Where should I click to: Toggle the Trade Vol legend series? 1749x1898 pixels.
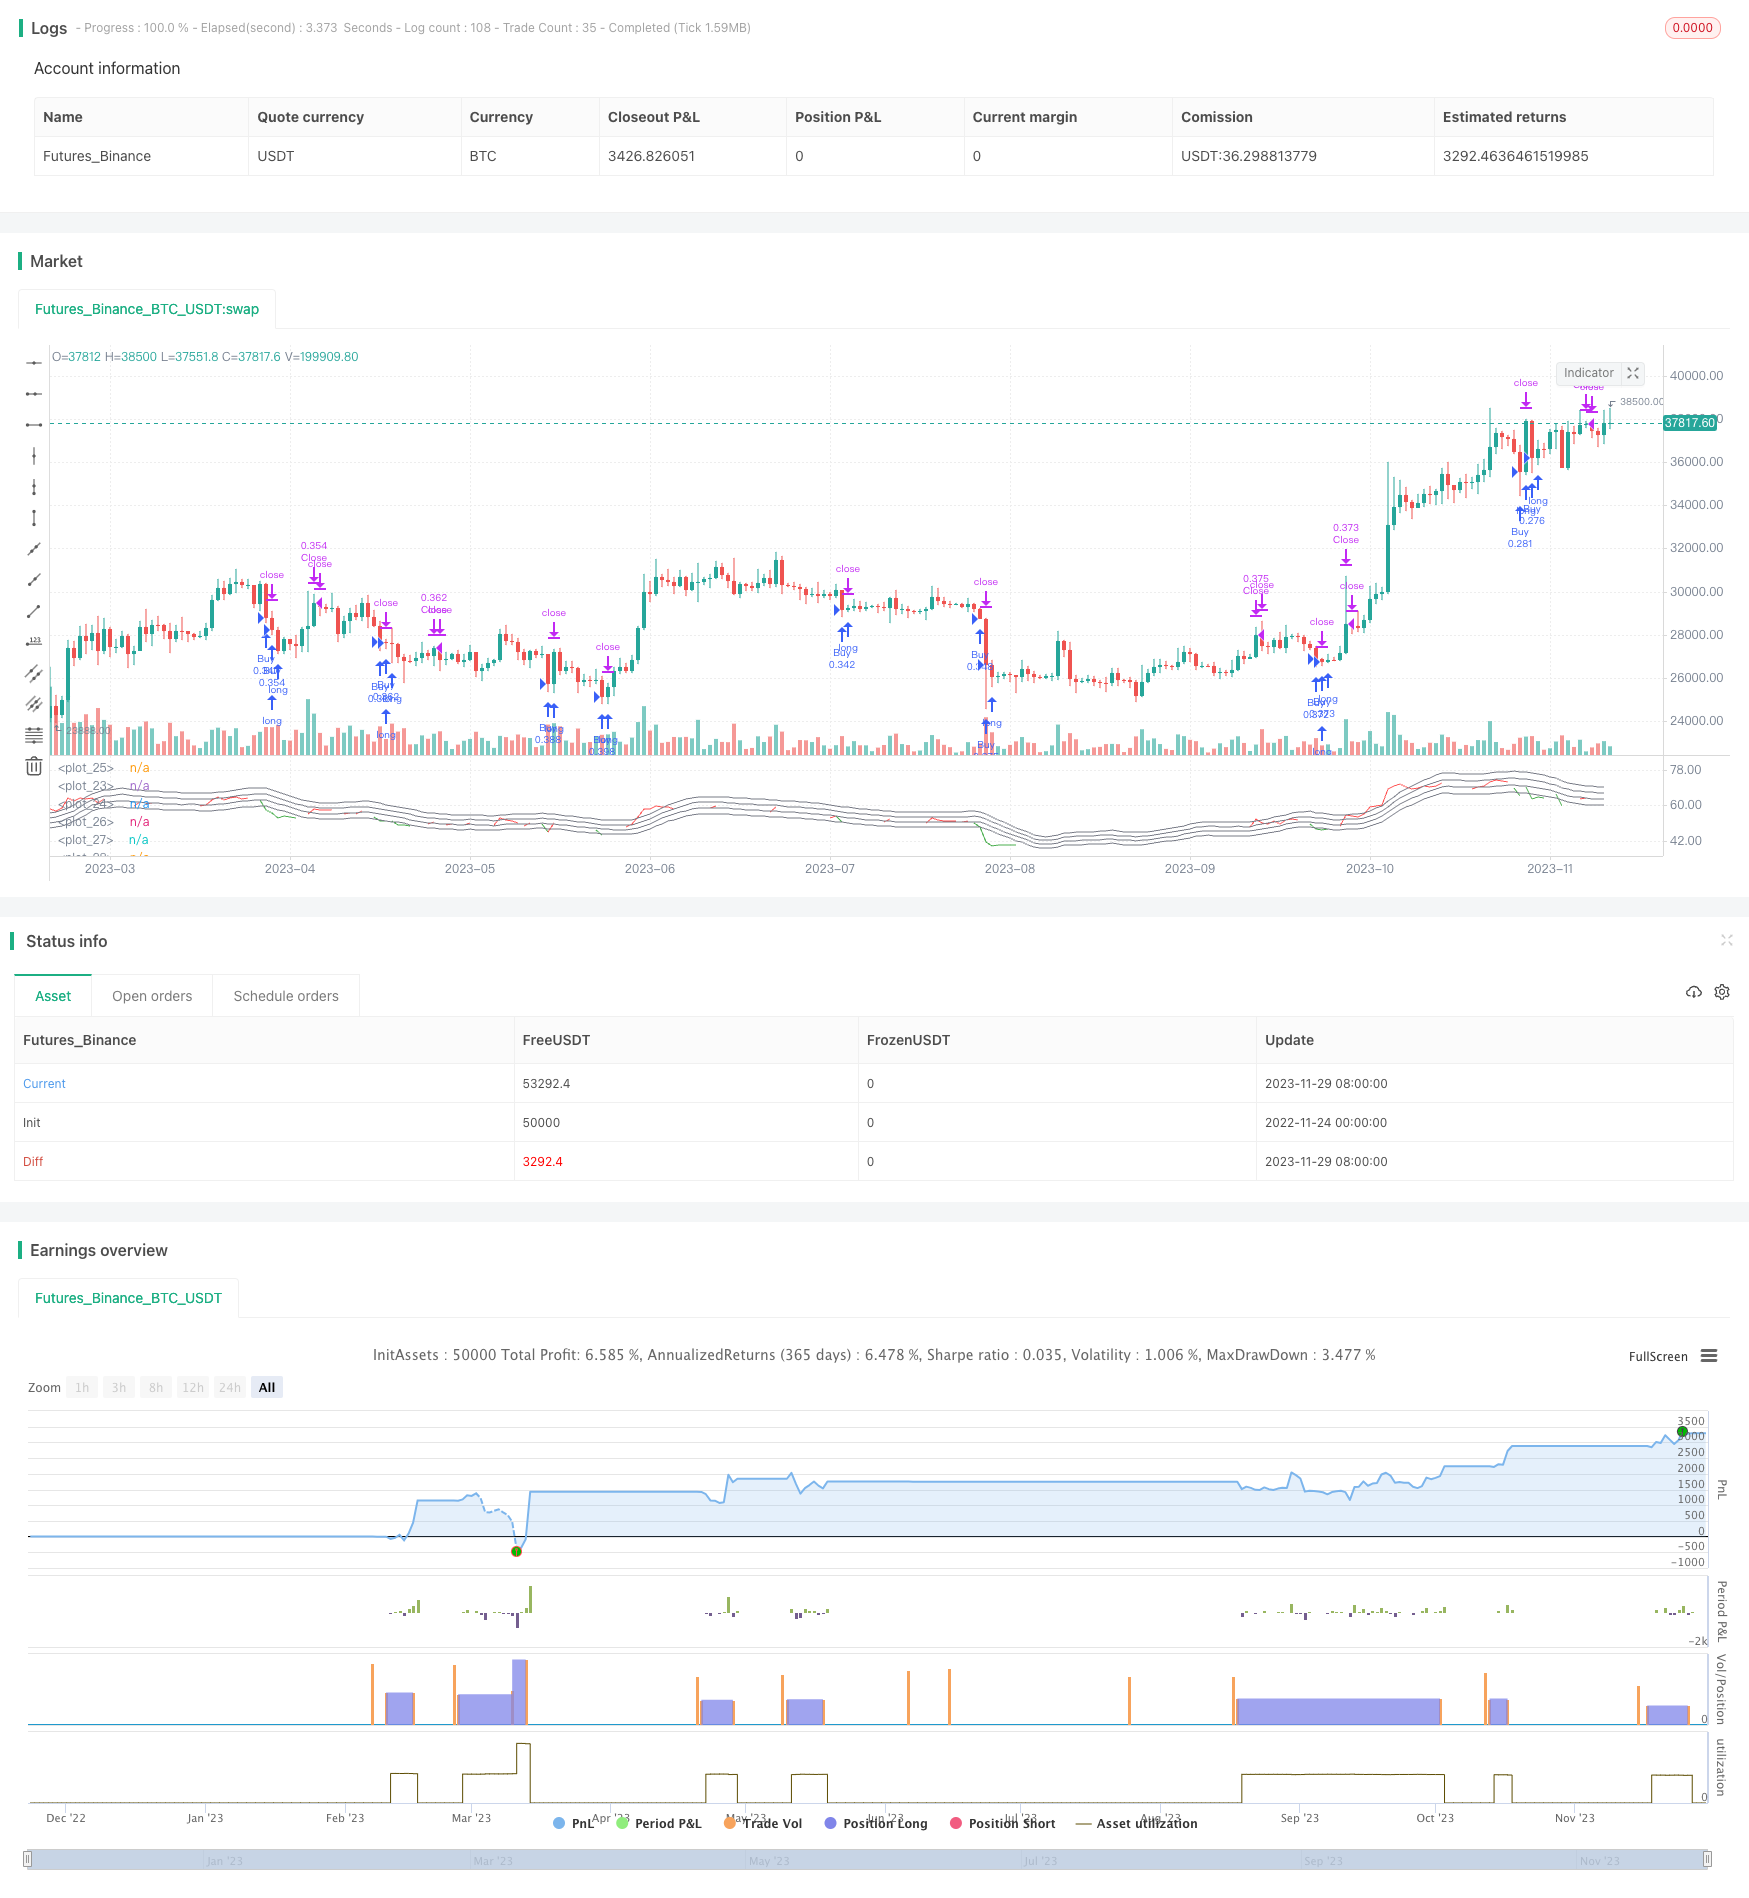[x=763, y=1823]
